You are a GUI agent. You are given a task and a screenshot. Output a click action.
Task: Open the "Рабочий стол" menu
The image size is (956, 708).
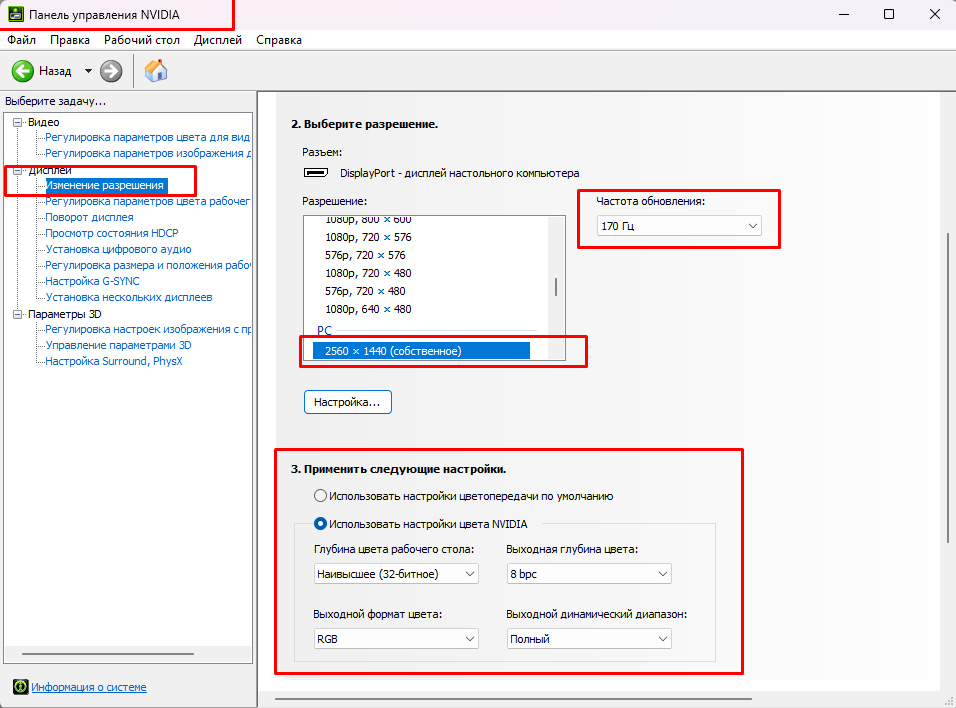[141, 40]
